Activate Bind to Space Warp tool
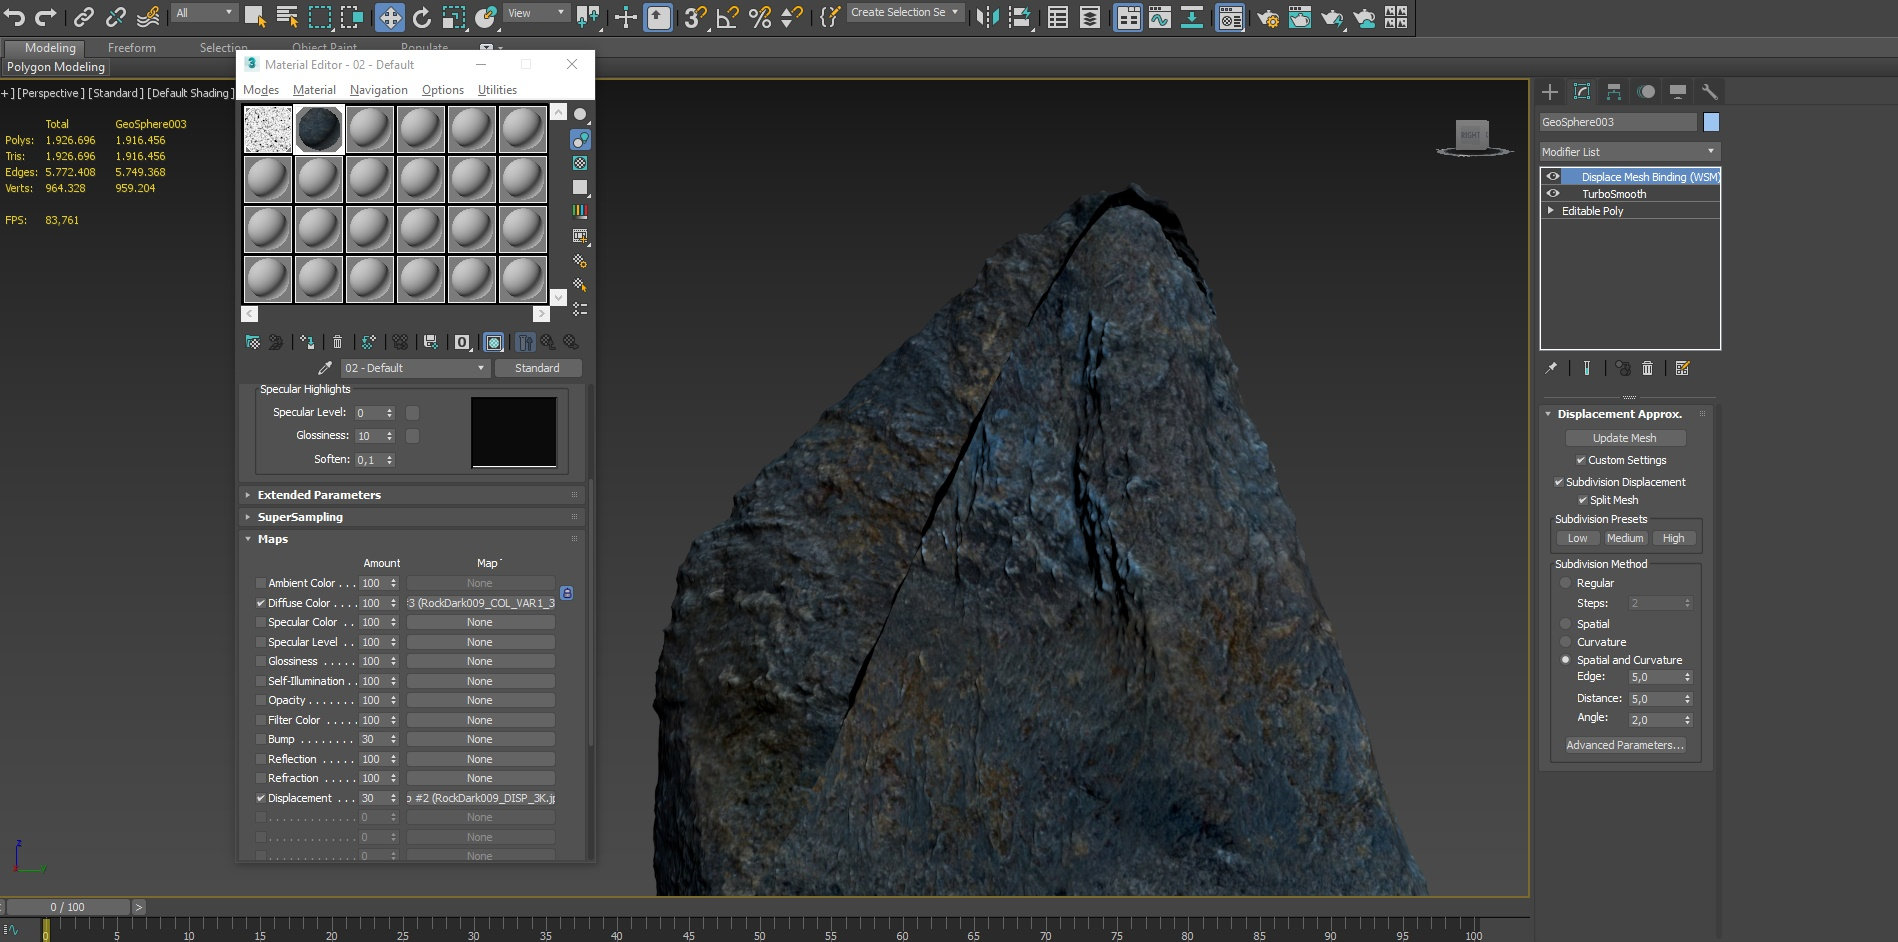Viewport: 1898px width, 942px height. click(148, 16)
